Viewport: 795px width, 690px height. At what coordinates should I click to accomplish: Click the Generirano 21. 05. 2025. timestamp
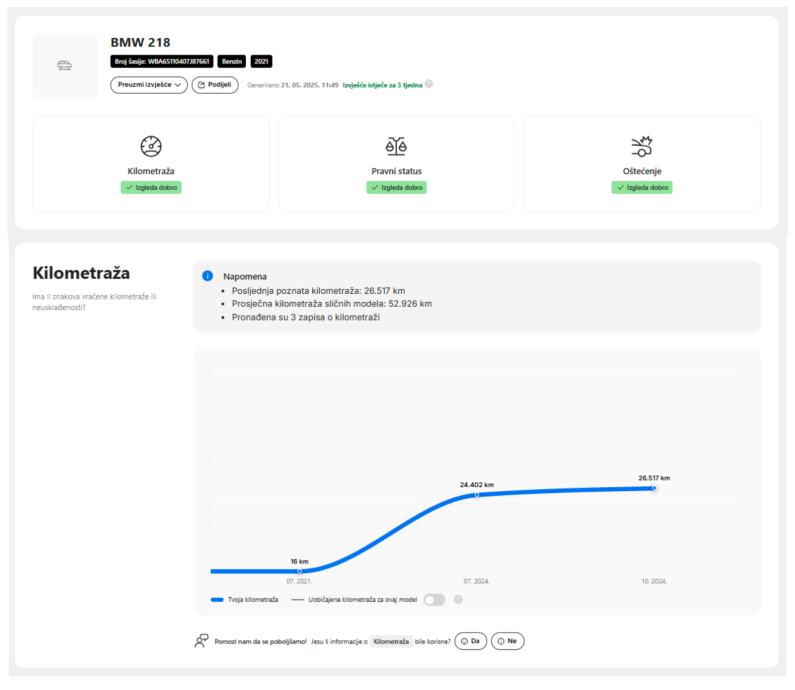[x=293, y=85]
